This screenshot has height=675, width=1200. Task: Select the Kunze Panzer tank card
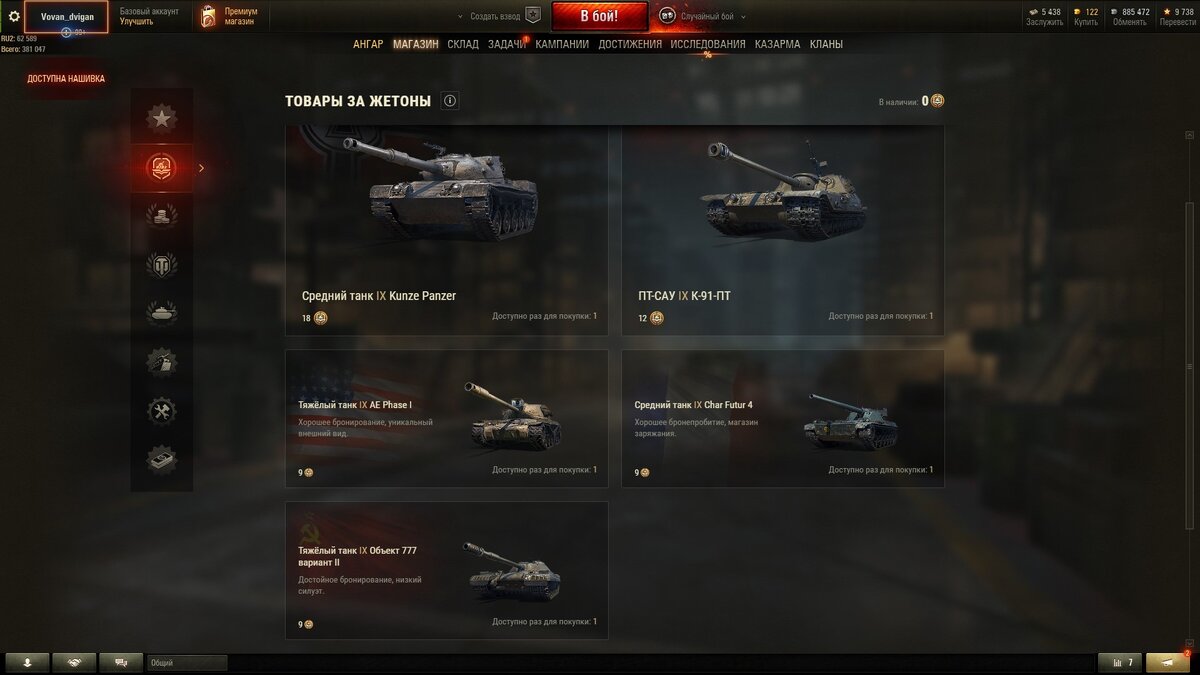[x=447, y=231]
